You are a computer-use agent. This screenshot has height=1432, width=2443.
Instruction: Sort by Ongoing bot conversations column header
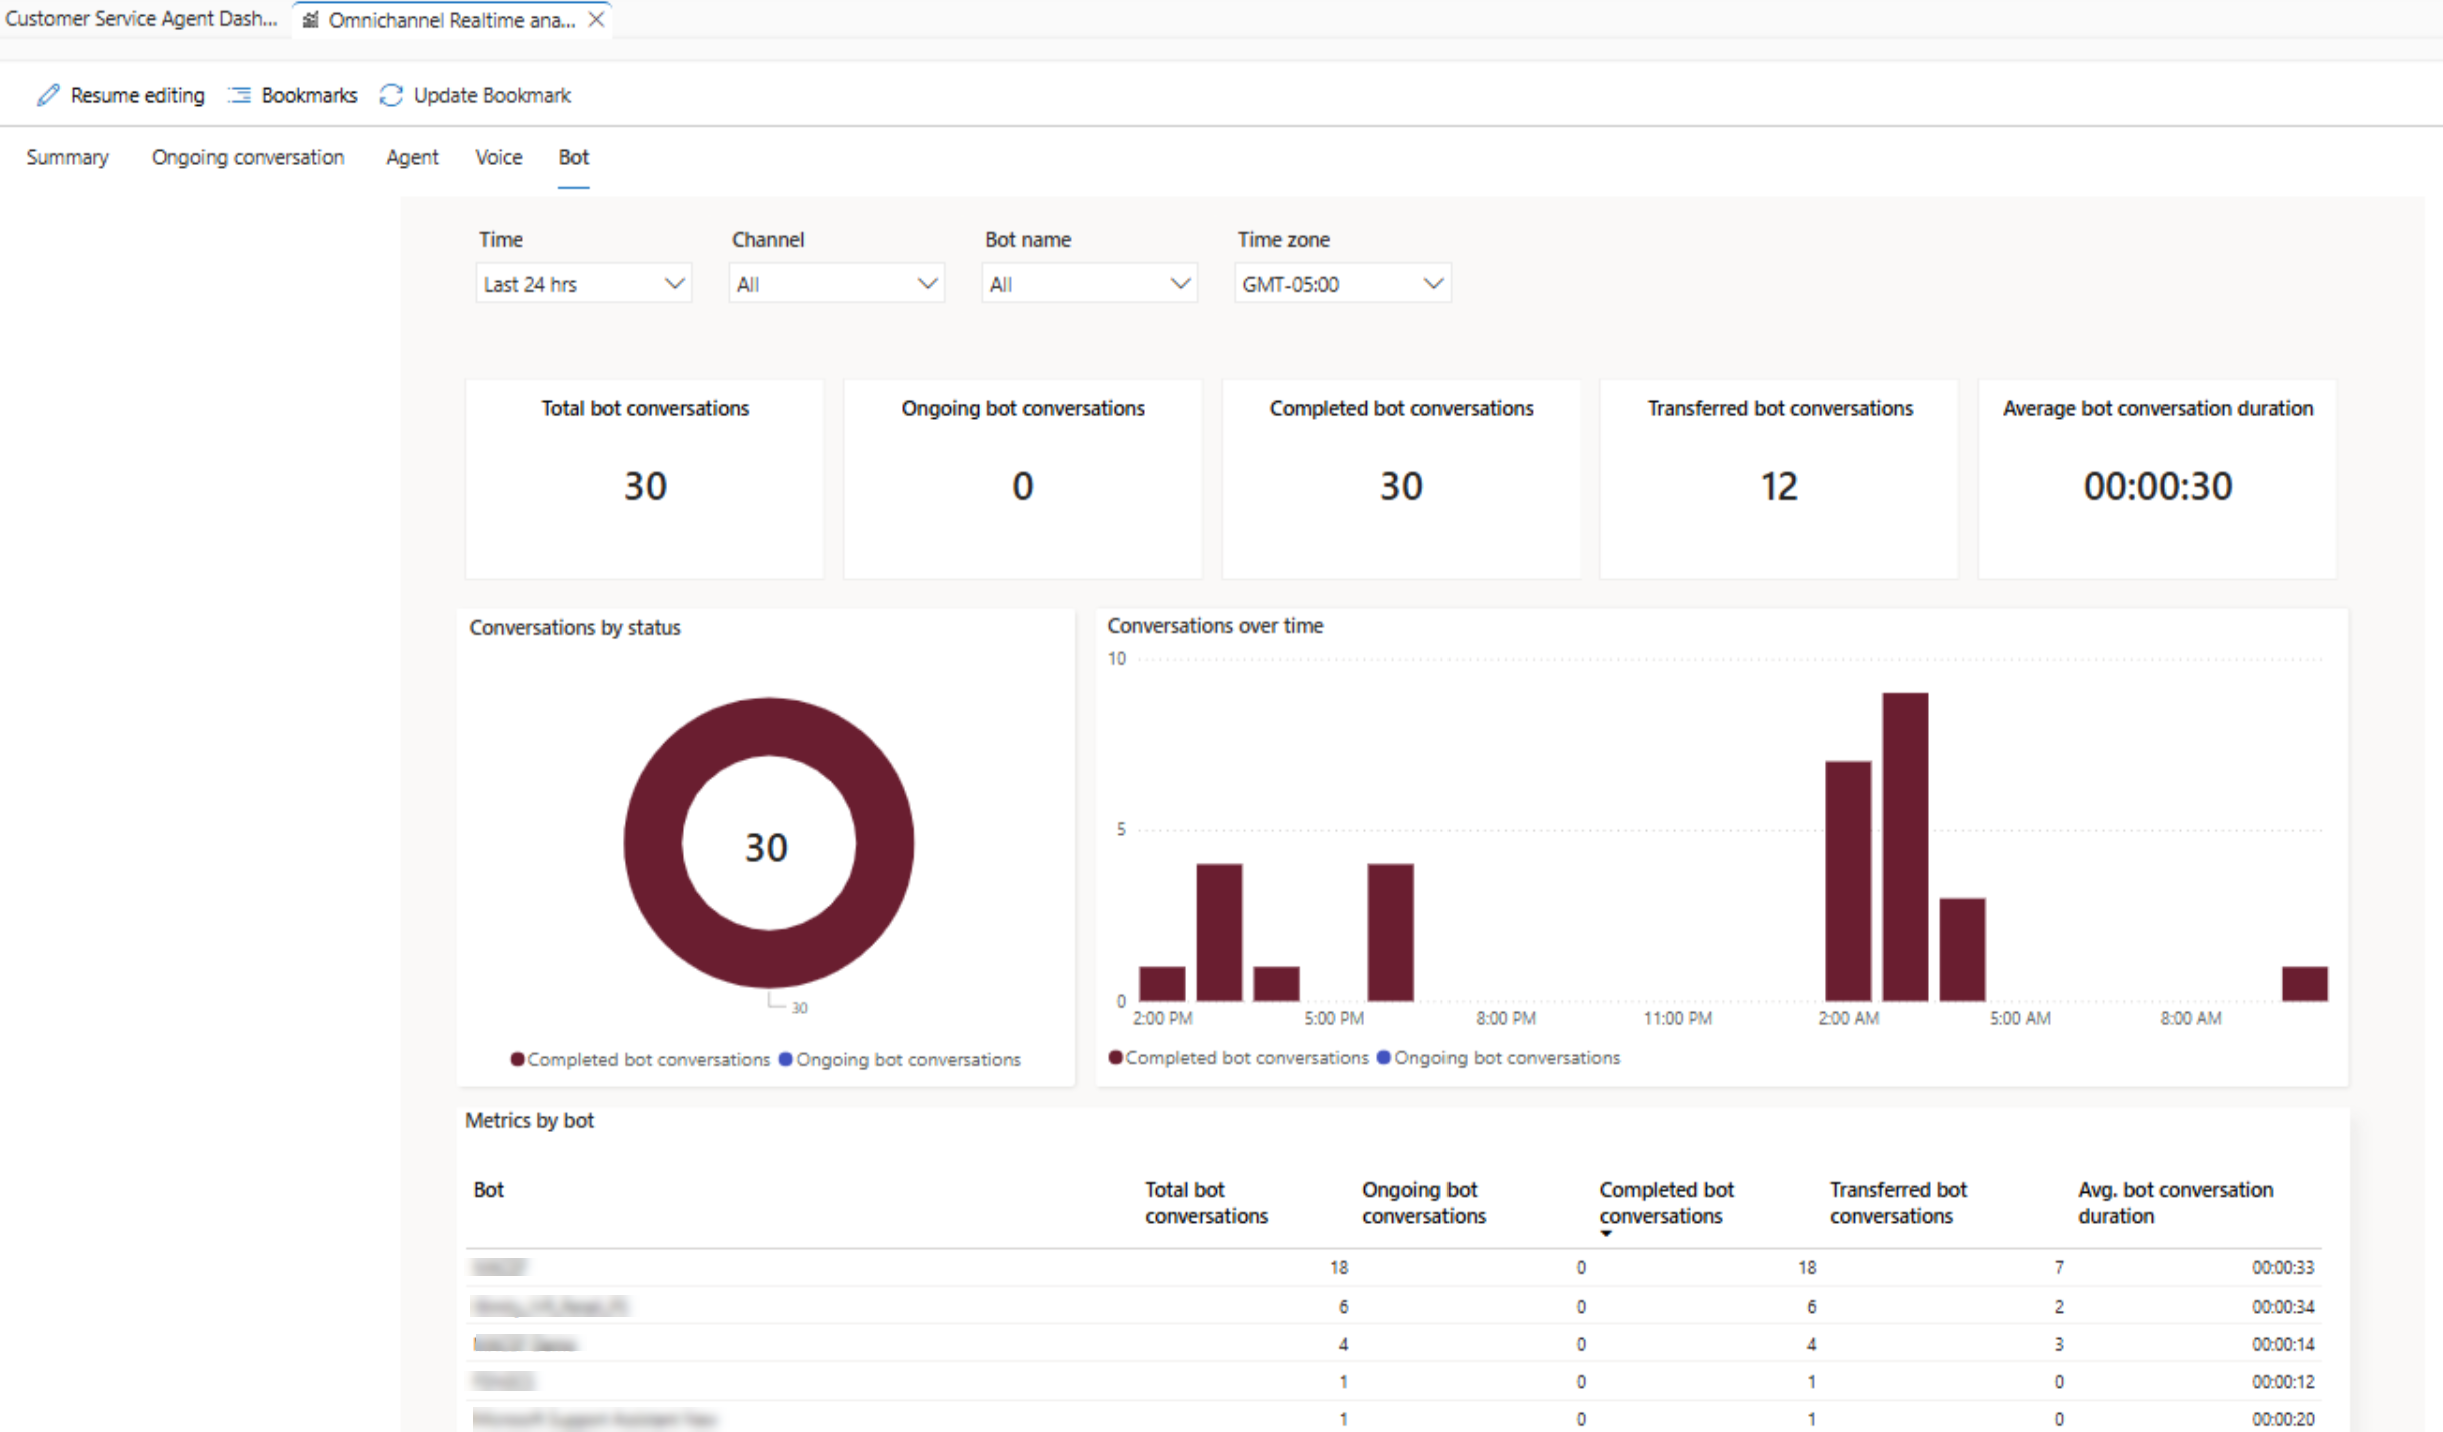click(x=1424, y=1203)
